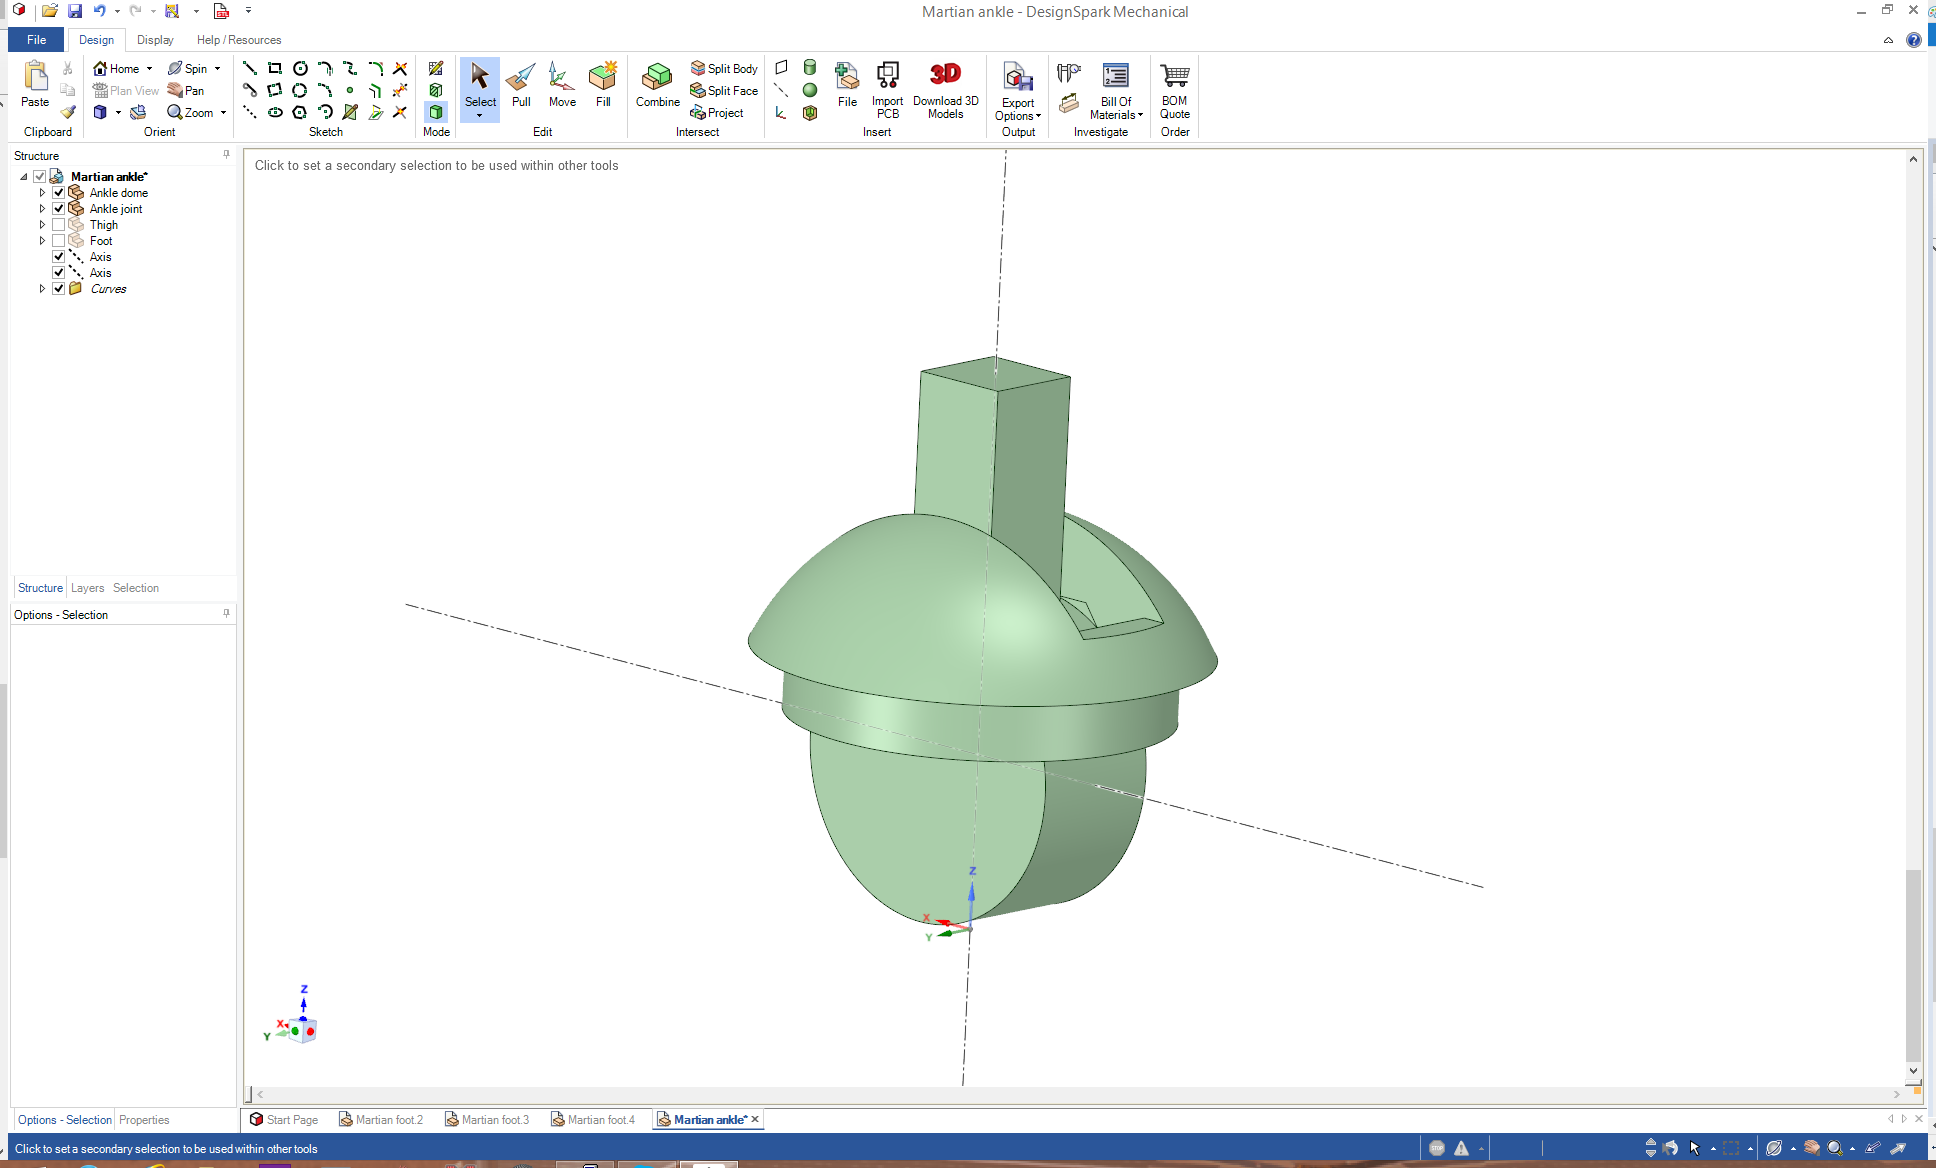The image size is (1936, 1168).
Task: Enable the Thigh component checkbox
Action: (59, 225)
